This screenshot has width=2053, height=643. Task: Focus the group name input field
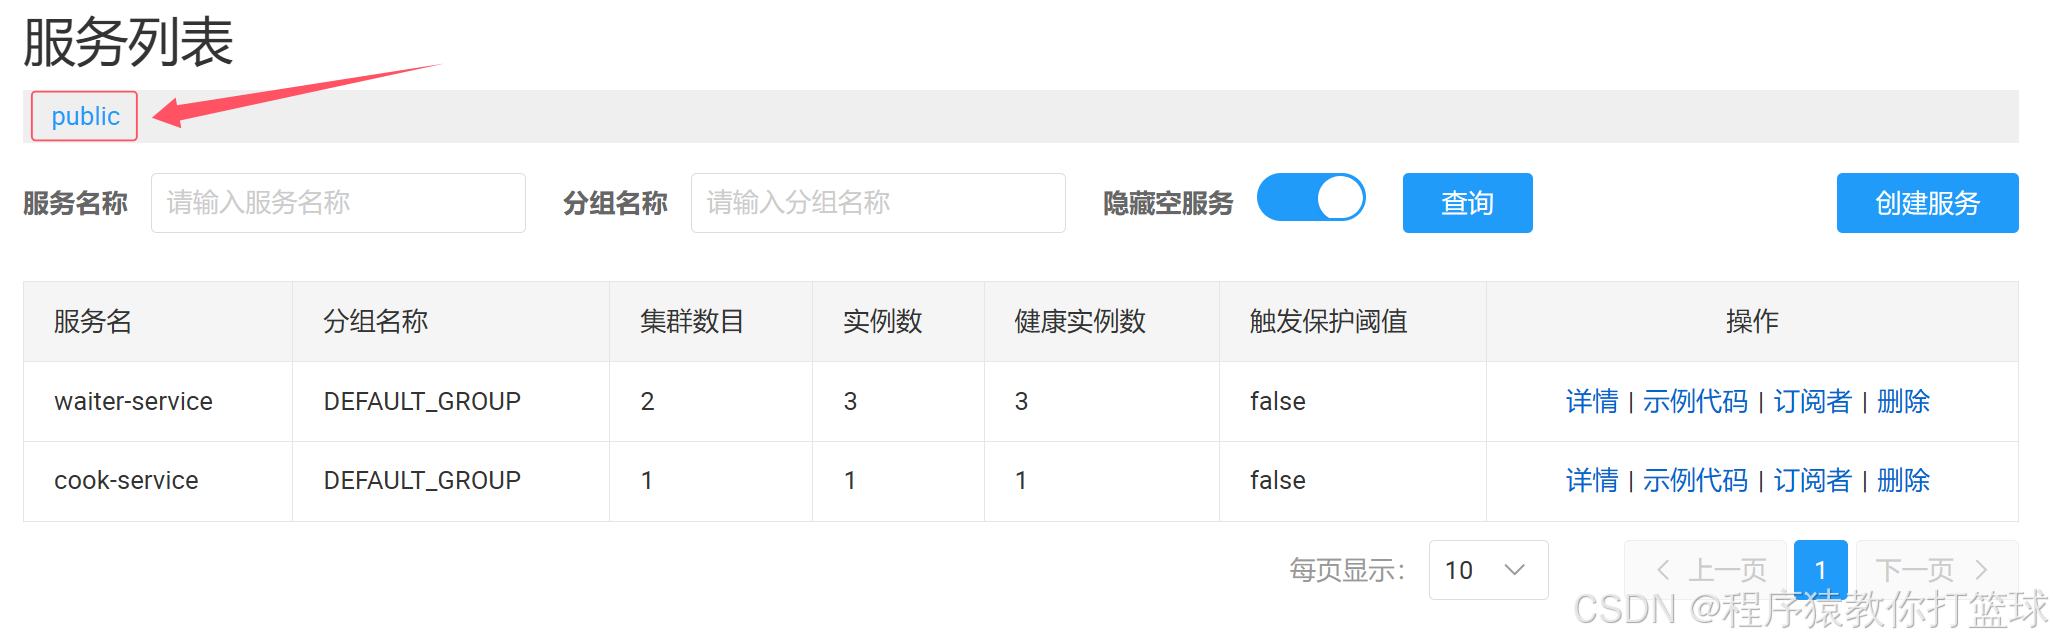(878, 203)
